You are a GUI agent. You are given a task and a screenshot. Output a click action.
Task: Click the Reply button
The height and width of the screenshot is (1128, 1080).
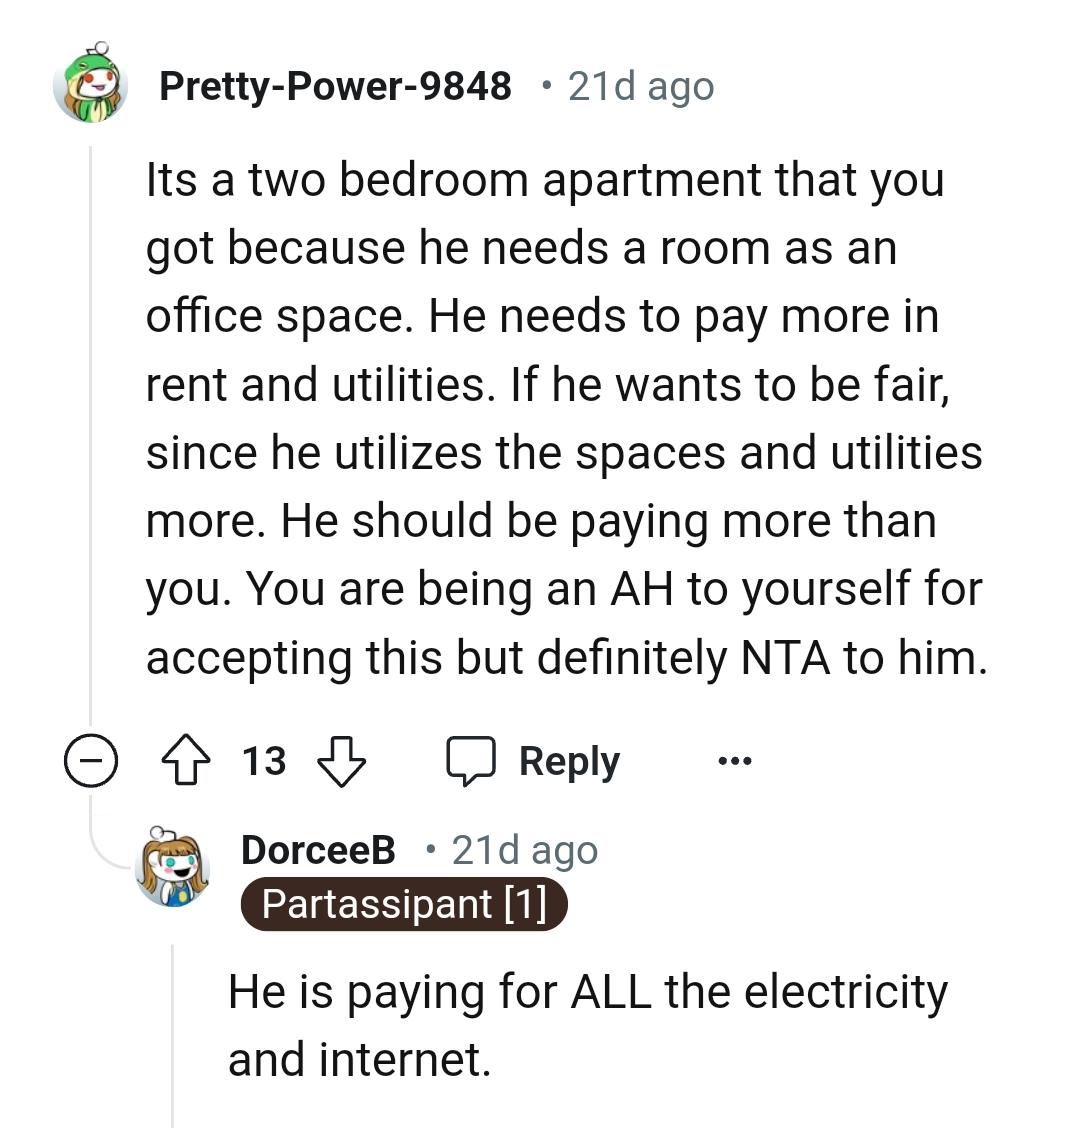(x=568, y=760)
